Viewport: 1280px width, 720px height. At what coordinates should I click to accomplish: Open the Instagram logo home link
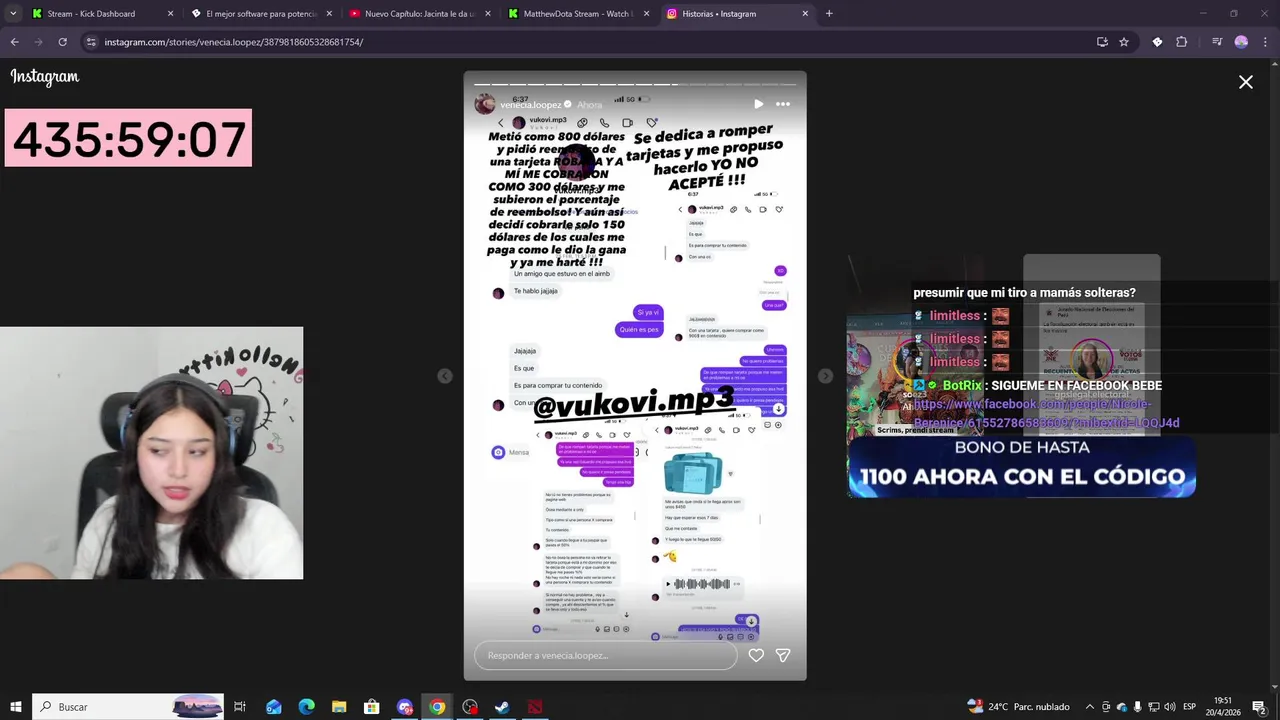point(45,77)
